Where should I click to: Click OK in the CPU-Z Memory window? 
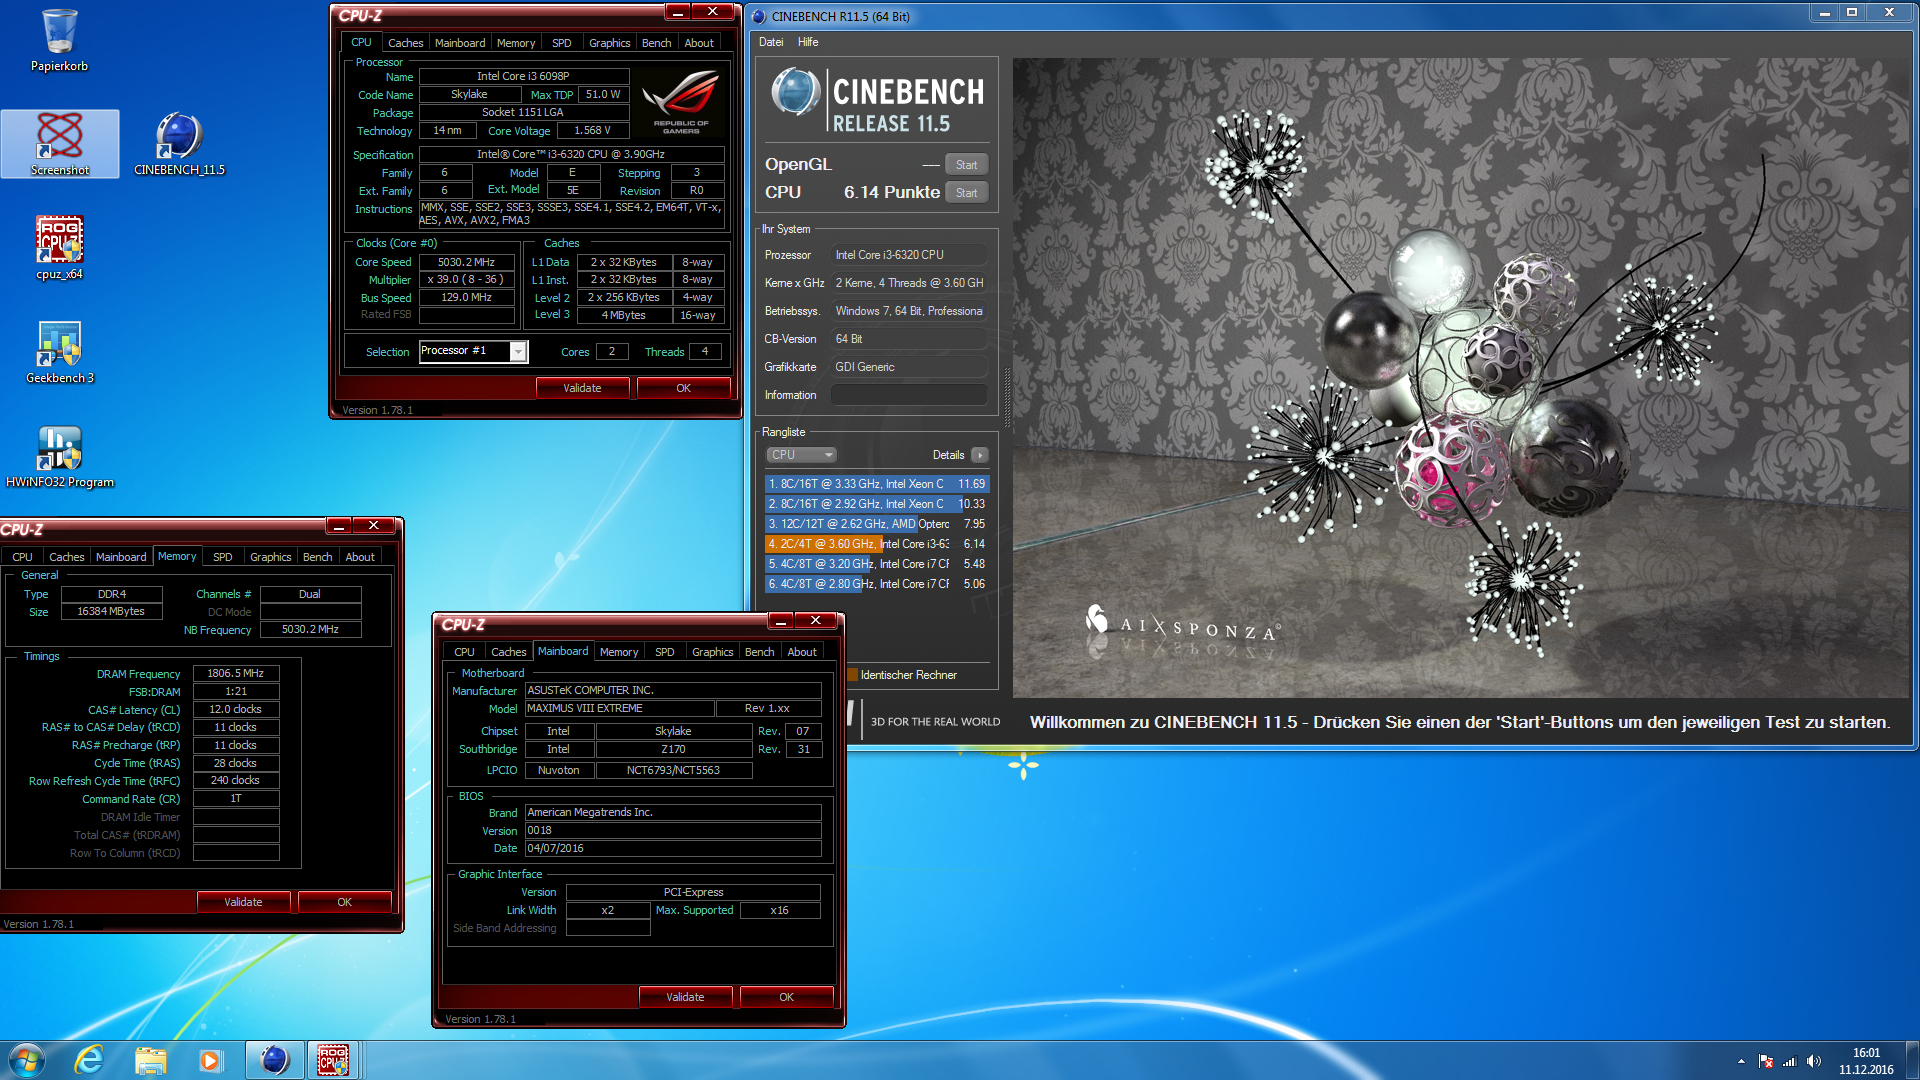pyautogui.click(x=344, y=902)
